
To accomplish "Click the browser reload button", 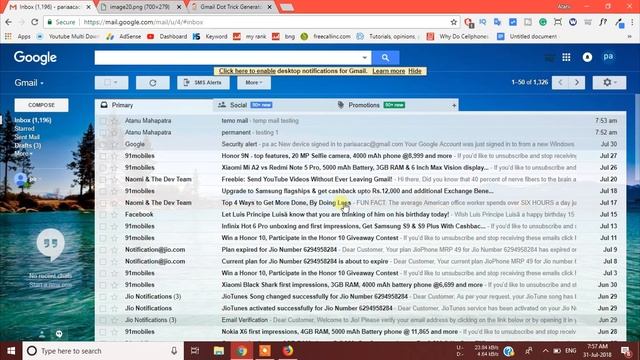I will click(x=35, y=22).
